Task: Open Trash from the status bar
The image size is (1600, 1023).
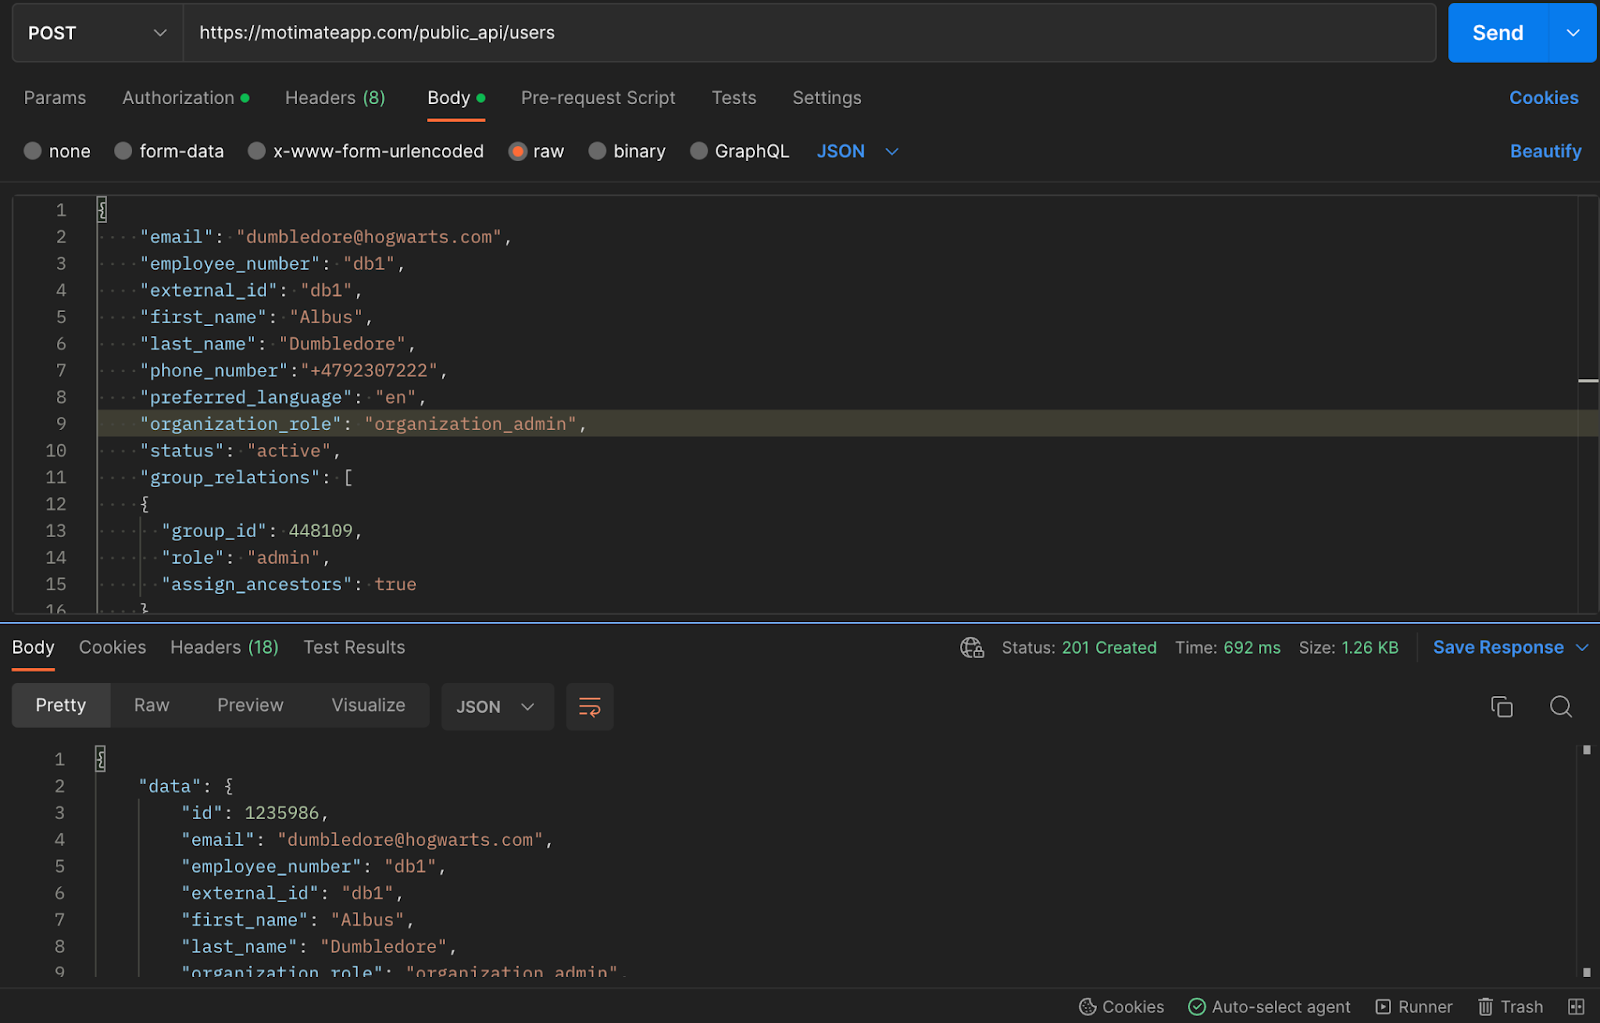Action: [x=1510, y=1007]
